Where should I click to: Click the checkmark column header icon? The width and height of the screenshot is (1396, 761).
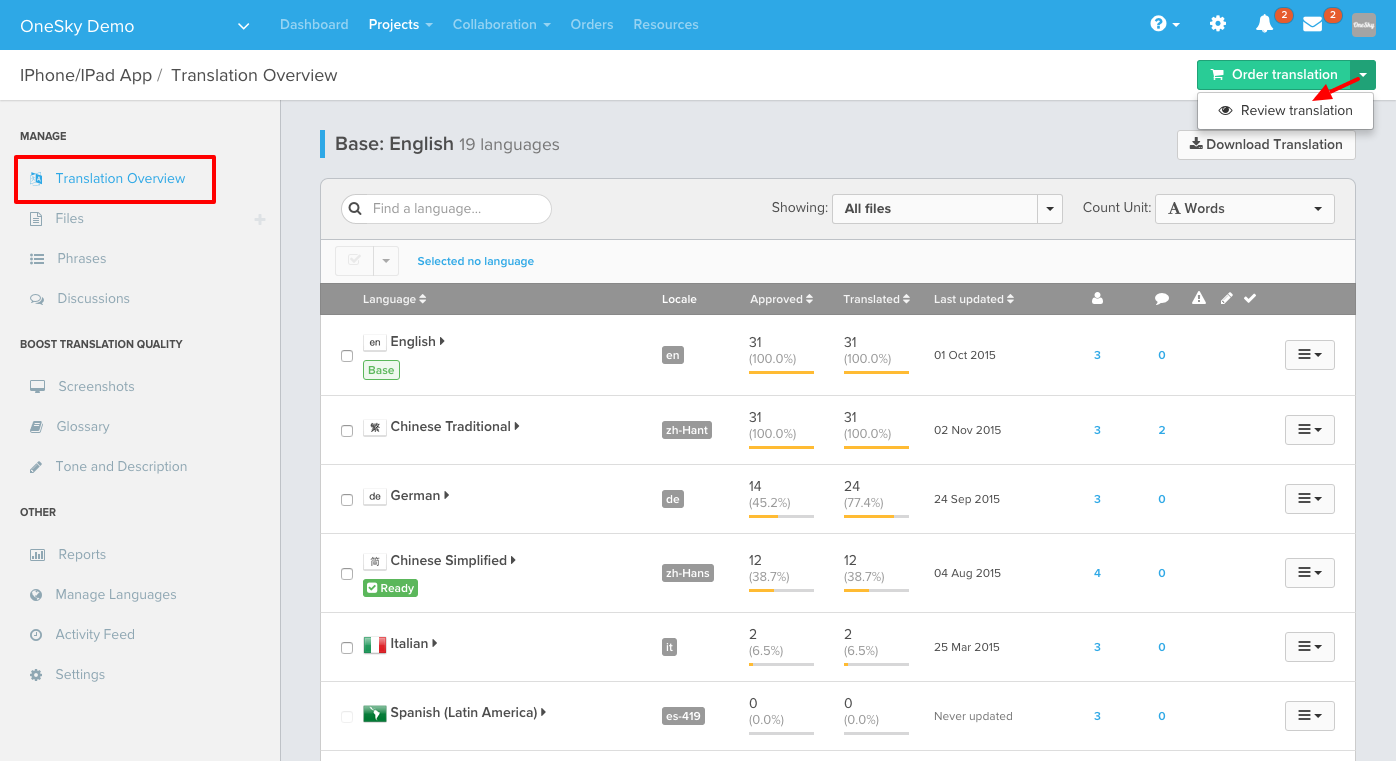point(1250,298)
